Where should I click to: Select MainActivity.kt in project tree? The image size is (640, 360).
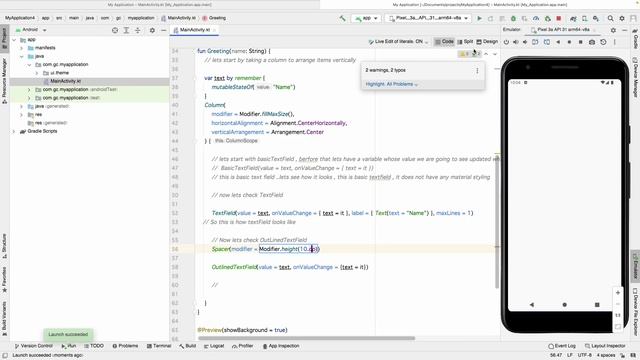(x=65, y=81)
